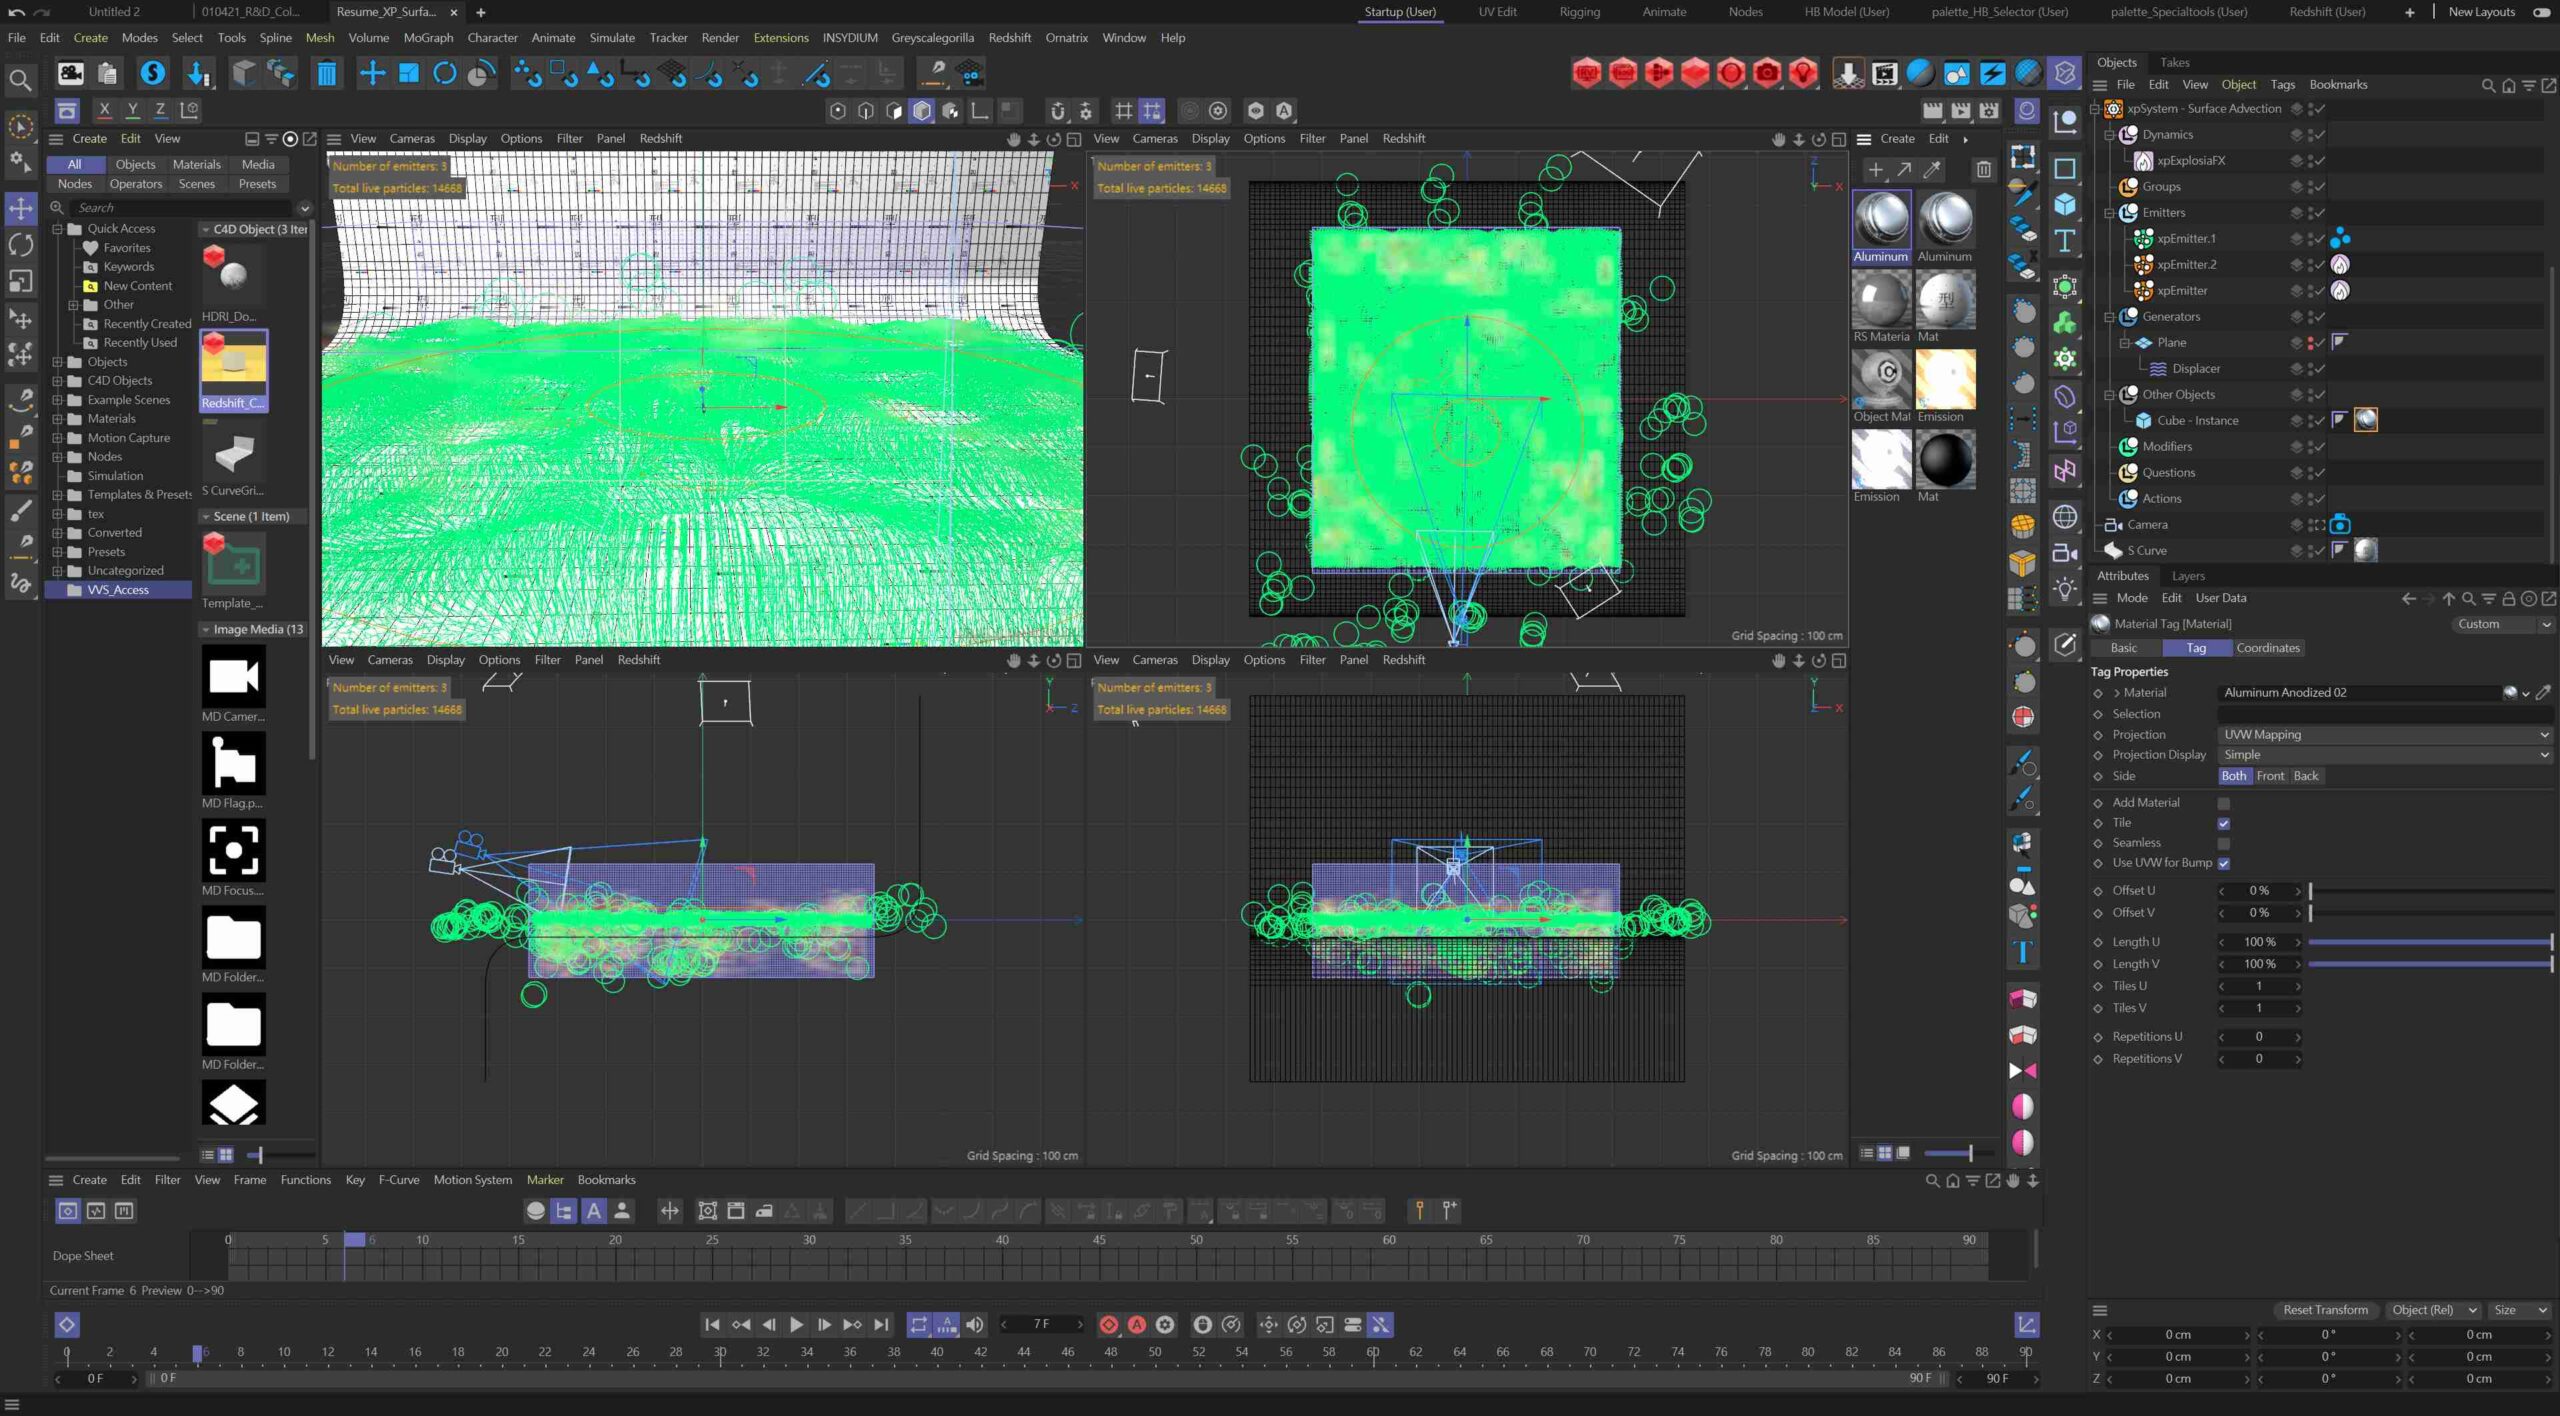Click the Reset Transform button
Image resolution: width=2560 pixels, height=1416 pixels.
point(2325,1310)
